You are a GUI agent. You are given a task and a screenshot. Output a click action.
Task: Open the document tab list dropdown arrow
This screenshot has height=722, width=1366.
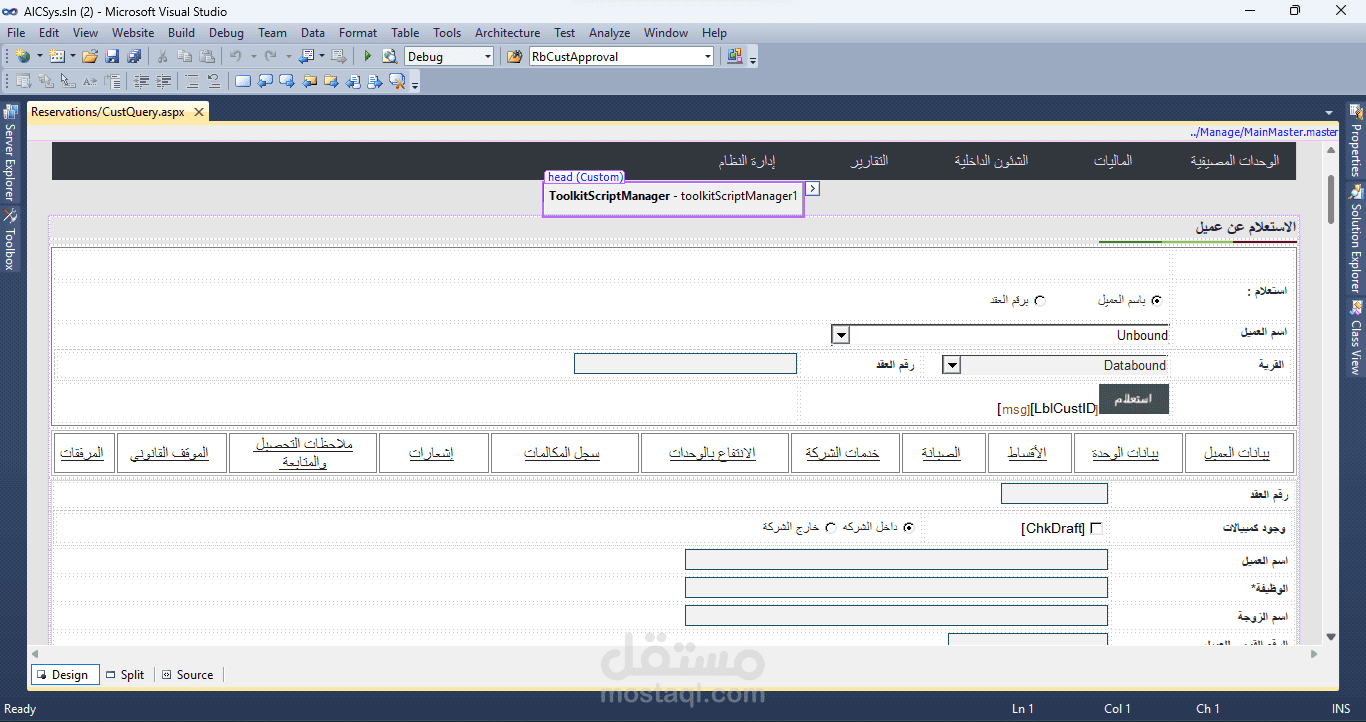(x=1329, y=112)
